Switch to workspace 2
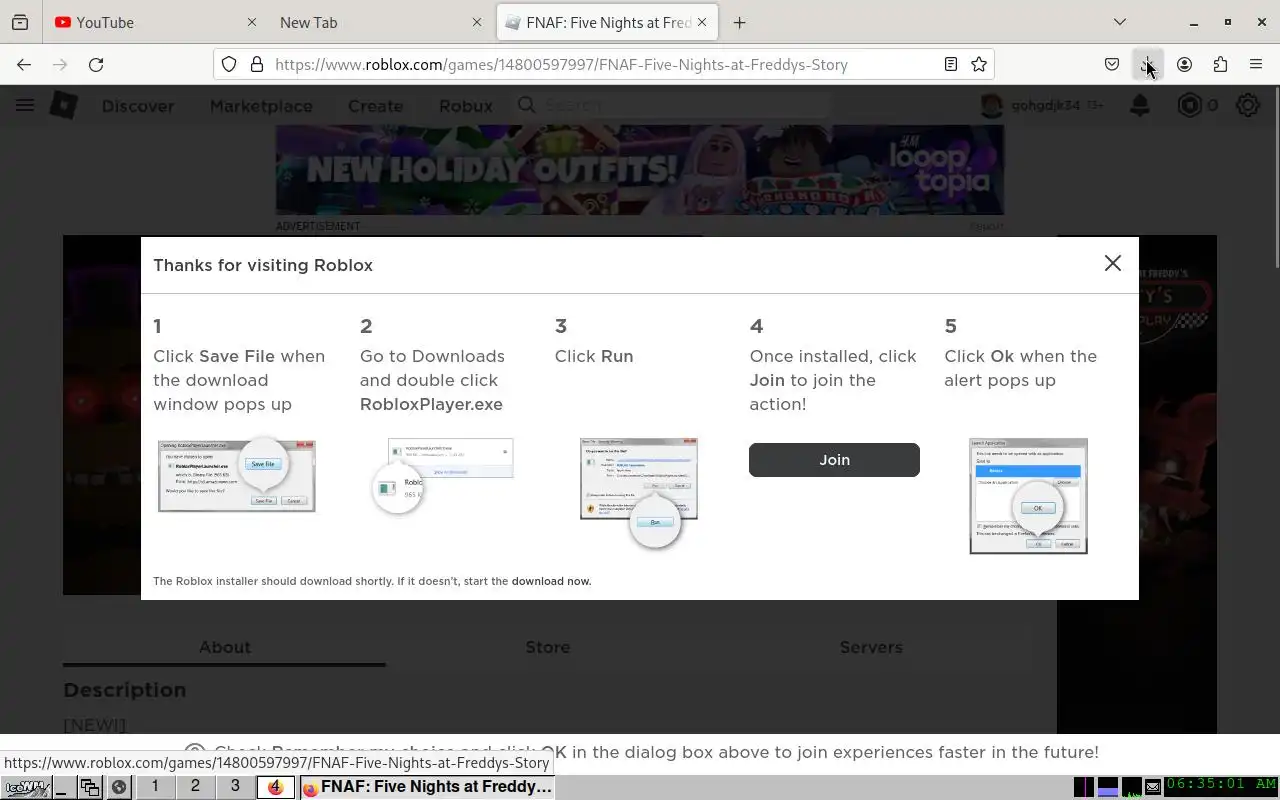 click(195, 787)
